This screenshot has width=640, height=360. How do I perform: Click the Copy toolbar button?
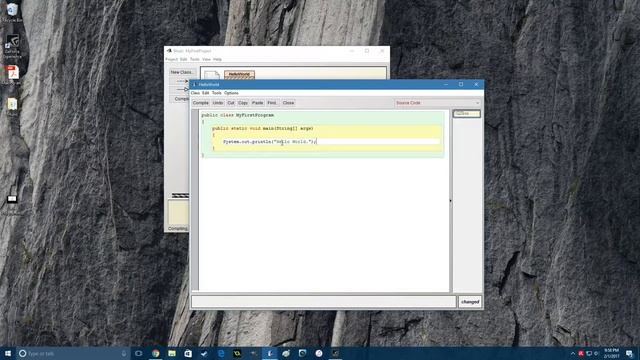243,103
